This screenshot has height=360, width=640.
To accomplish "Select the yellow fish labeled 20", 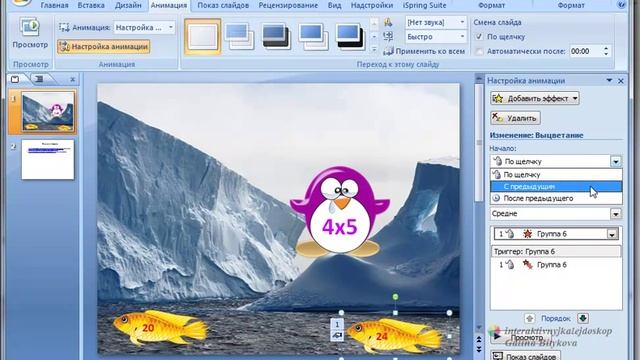I will (160, 327).
